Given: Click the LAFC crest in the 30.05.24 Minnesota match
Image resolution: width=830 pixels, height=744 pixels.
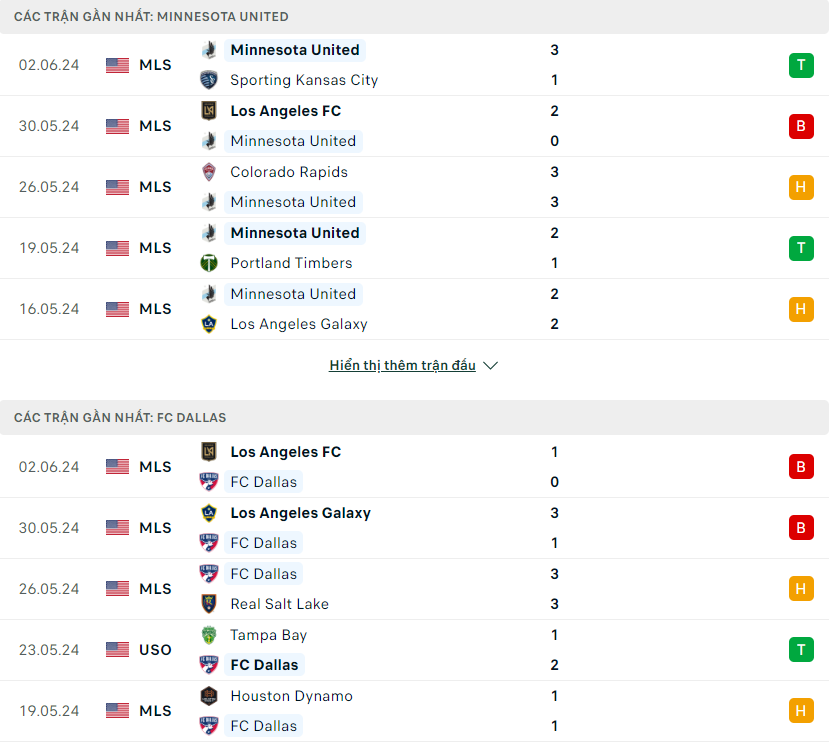Looking at the screenshot, I should pos(209,111).
